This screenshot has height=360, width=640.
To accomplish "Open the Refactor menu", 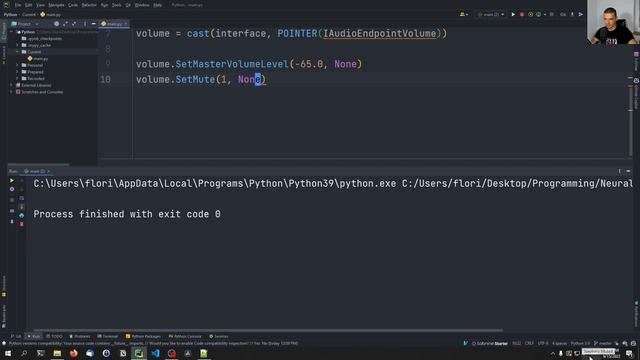I will tap(89, 5).
